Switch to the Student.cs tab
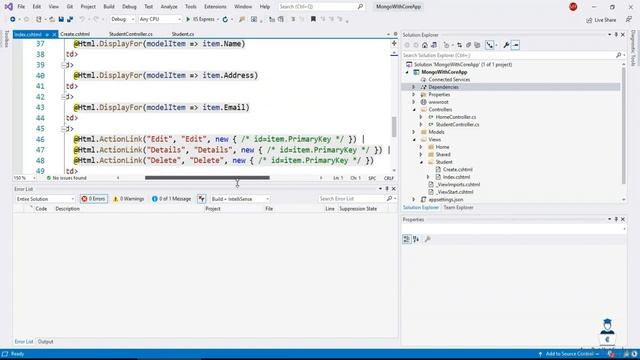This screenshot has height=360, width=640. point(183,34)
